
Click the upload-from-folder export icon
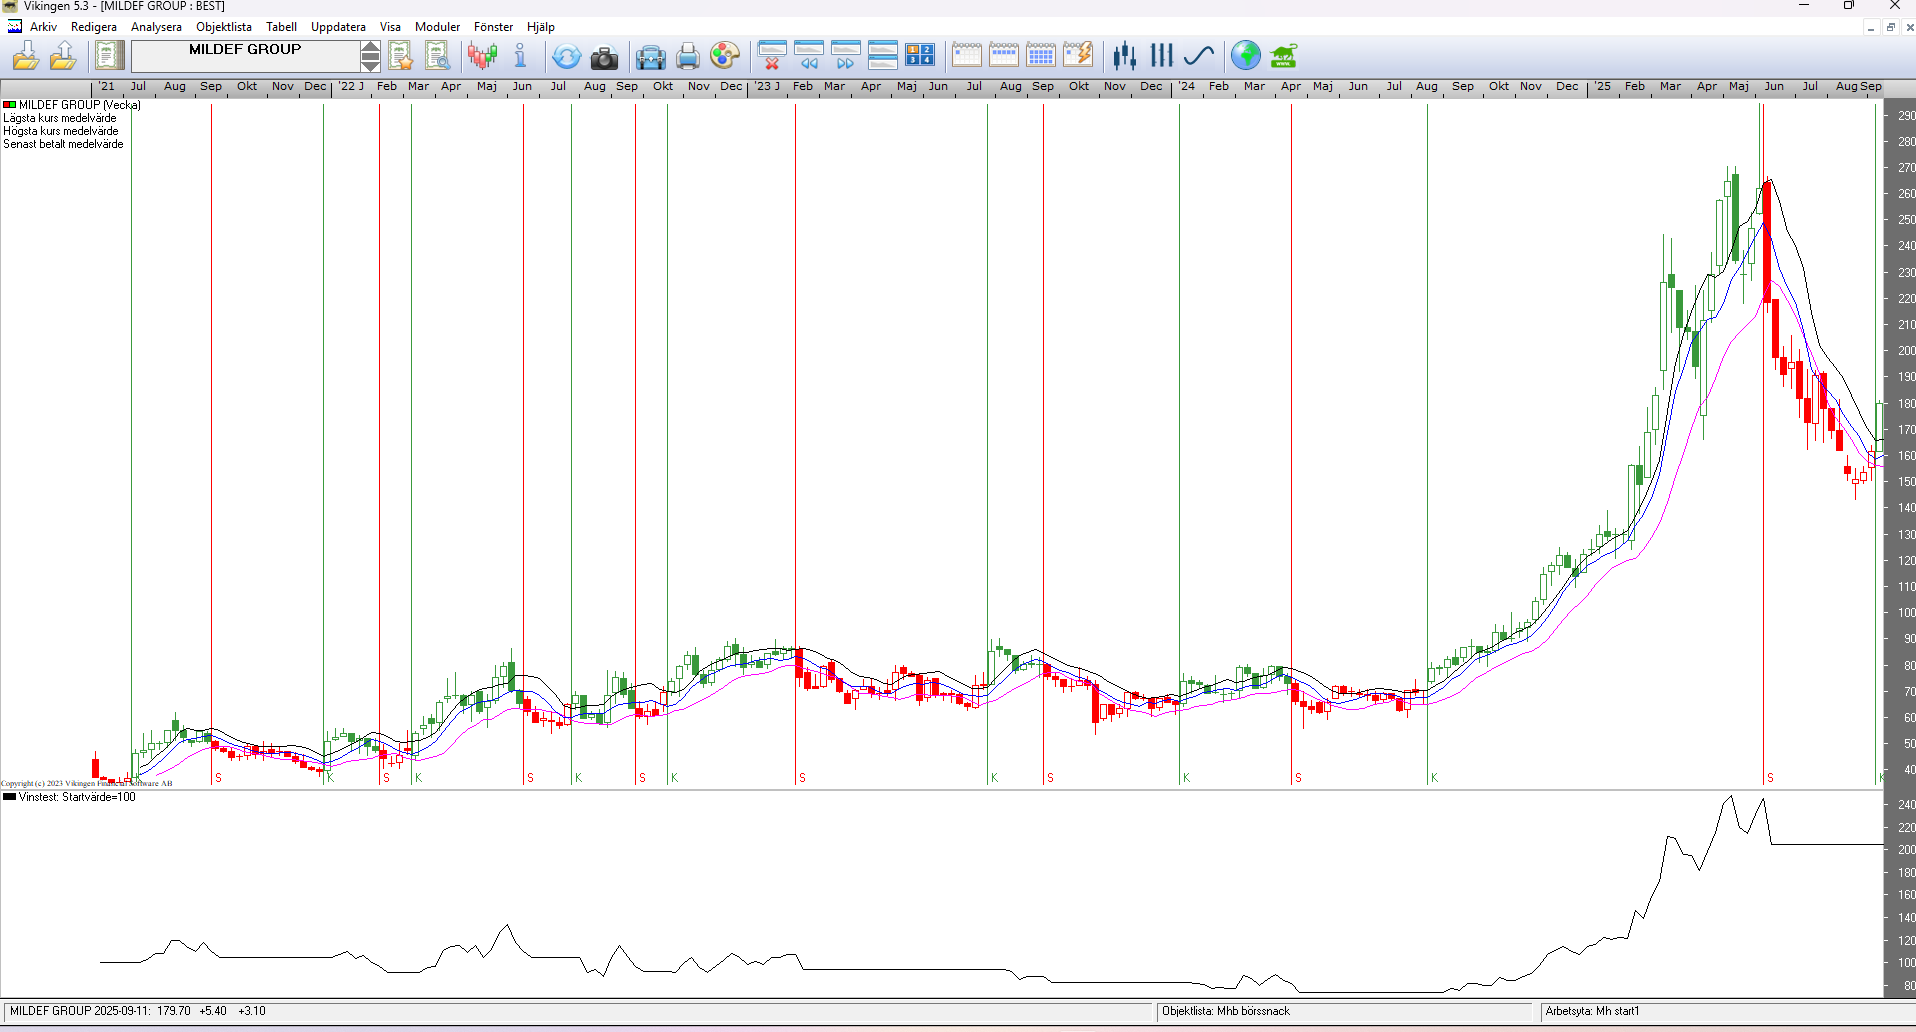click(63, 56)
